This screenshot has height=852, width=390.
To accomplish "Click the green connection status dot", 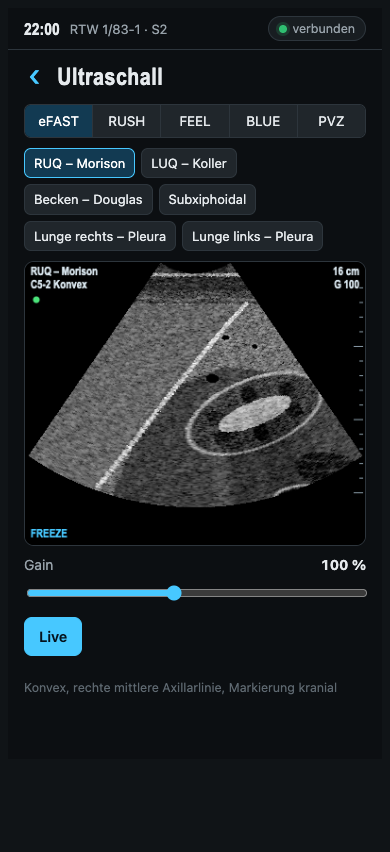I will click(x=282, y=29).
